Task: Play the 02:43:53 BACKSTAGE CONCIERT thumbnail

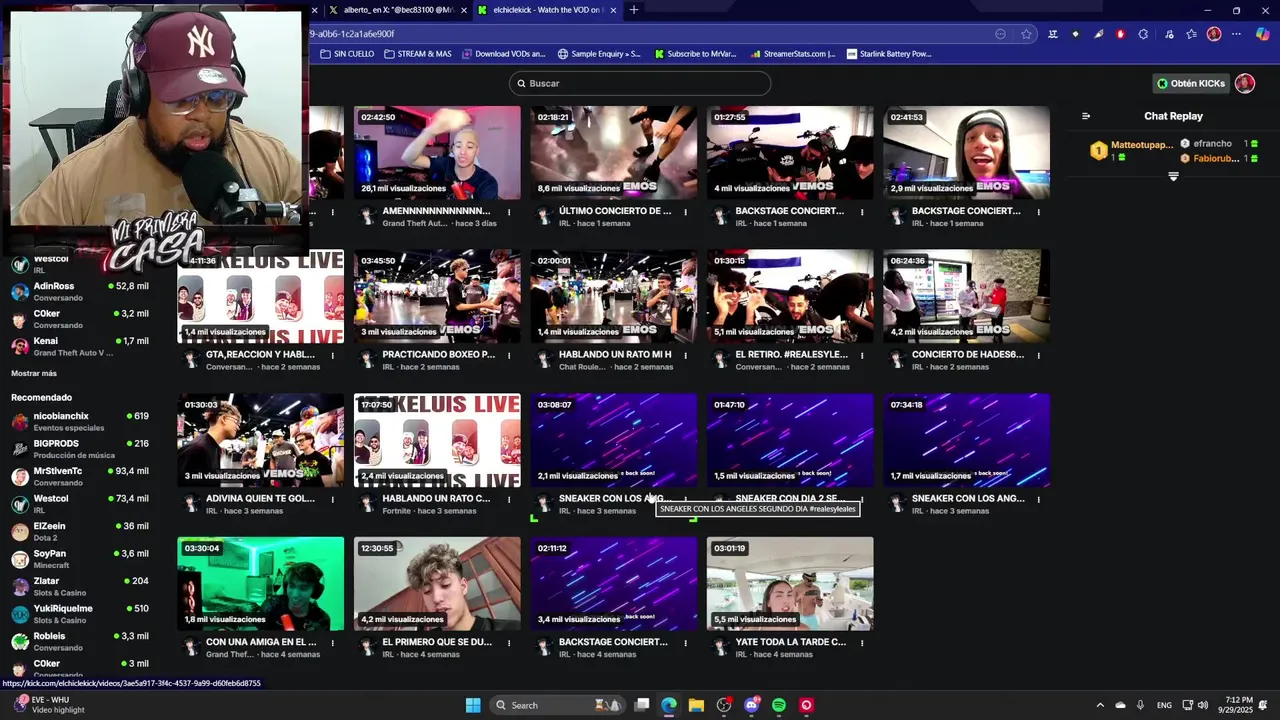Action: coord(966,153)
